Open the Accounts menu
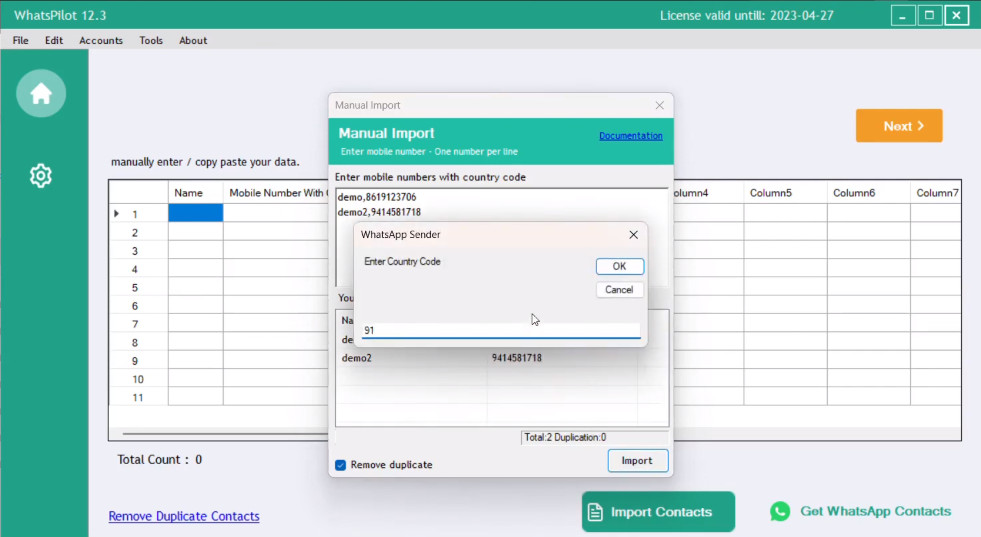The image size is (981, 537). 101,40
